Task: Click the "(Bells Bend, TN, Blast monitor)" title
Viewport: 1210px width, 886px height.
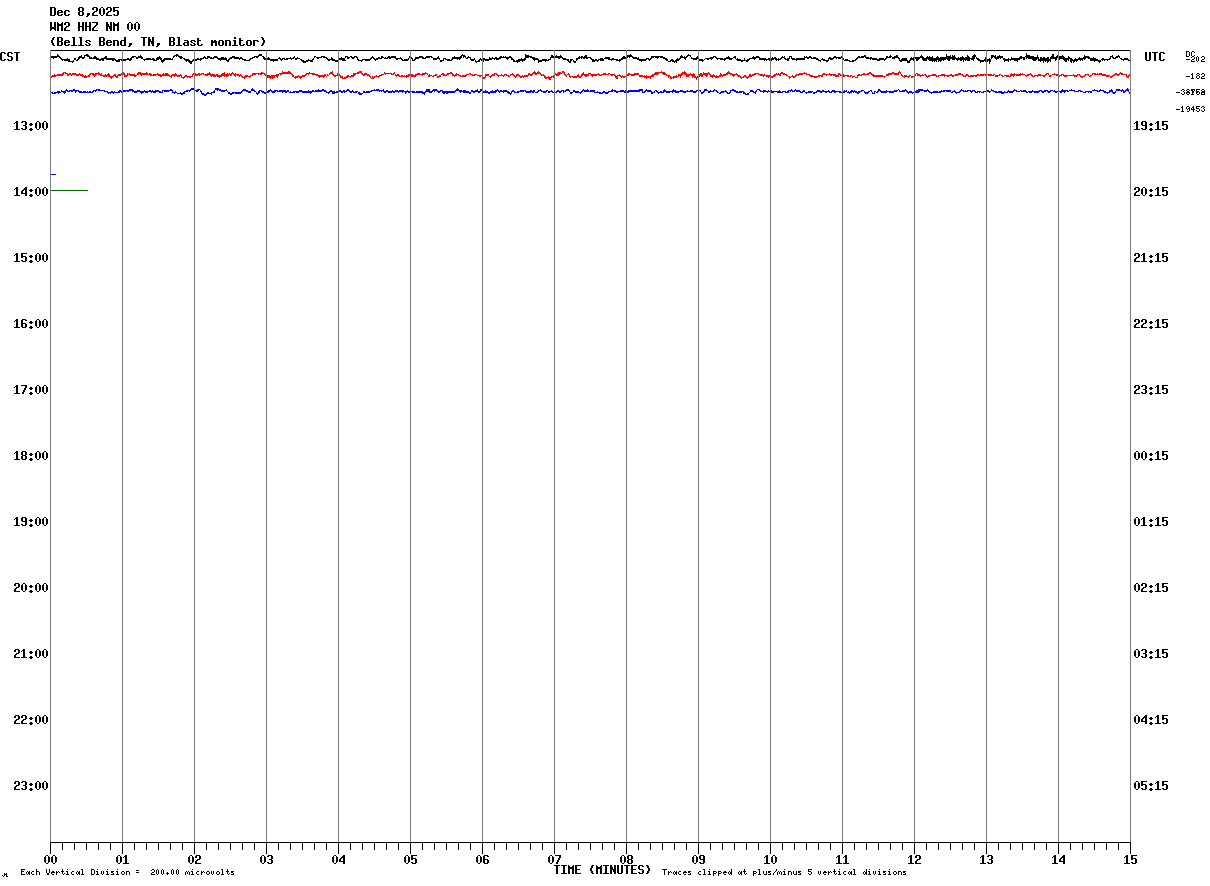Action: click(158, 42)
